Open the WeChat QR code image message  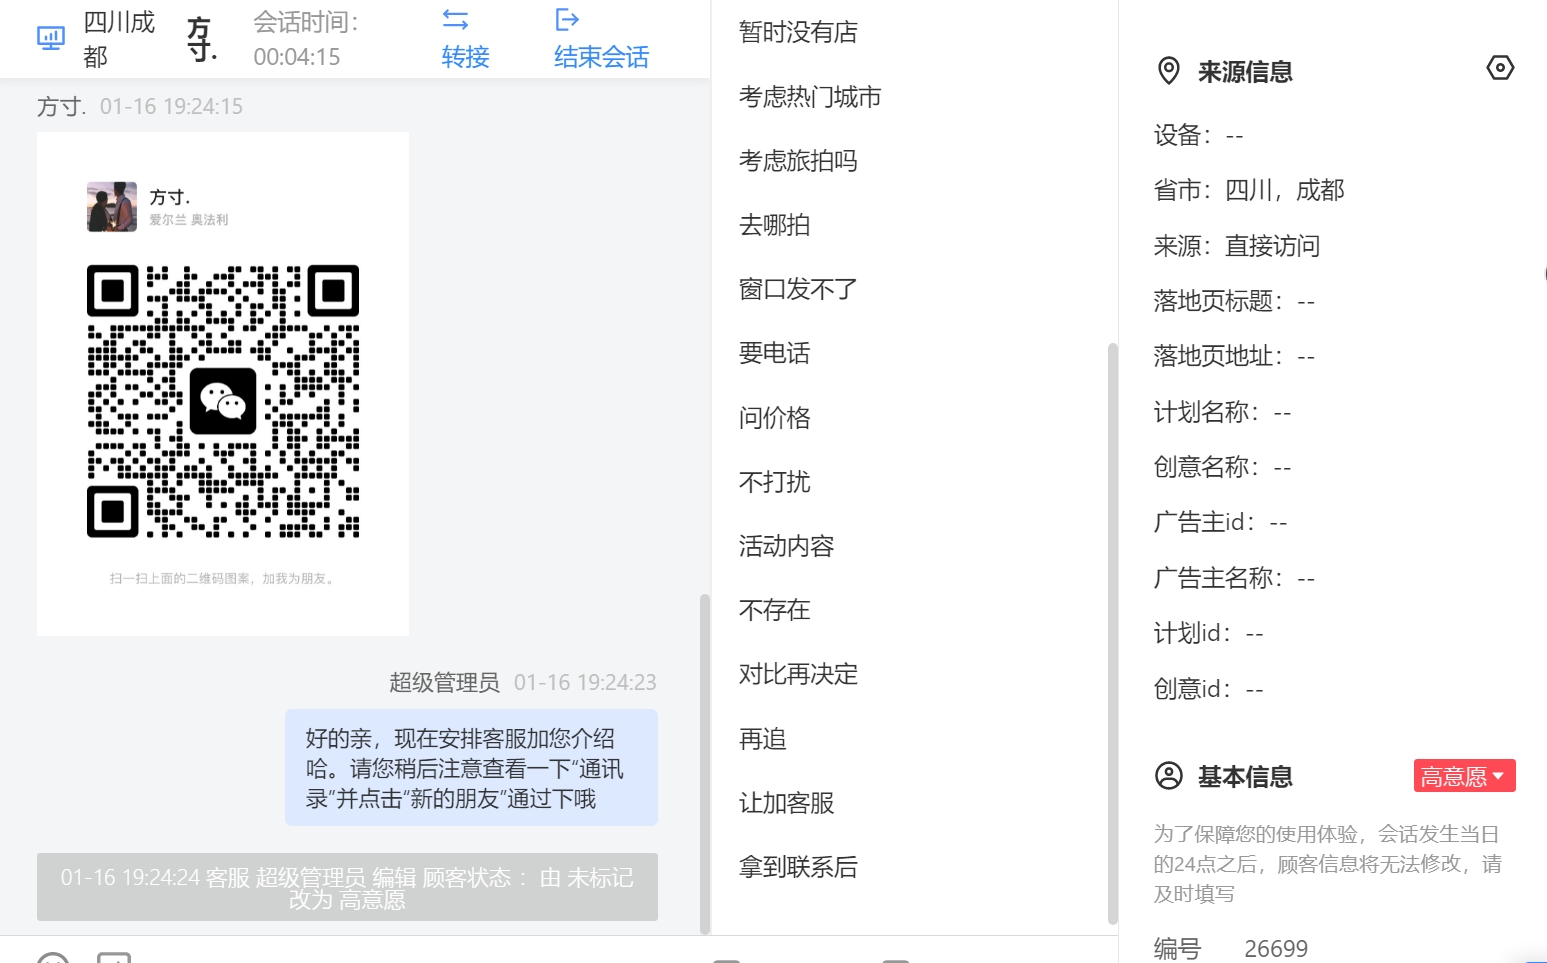click(223, 384)
